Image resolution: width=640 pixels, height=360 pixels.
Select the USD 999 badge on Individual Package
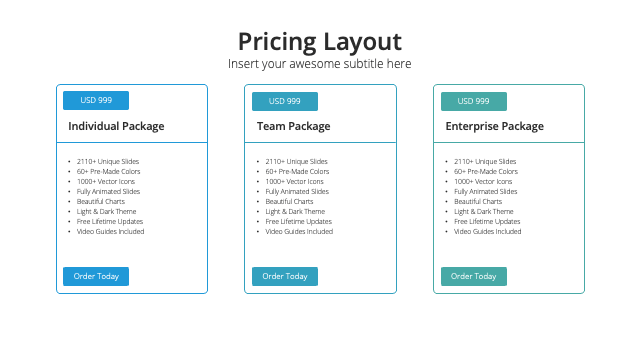pyautogui.click(x=96, y=100)
